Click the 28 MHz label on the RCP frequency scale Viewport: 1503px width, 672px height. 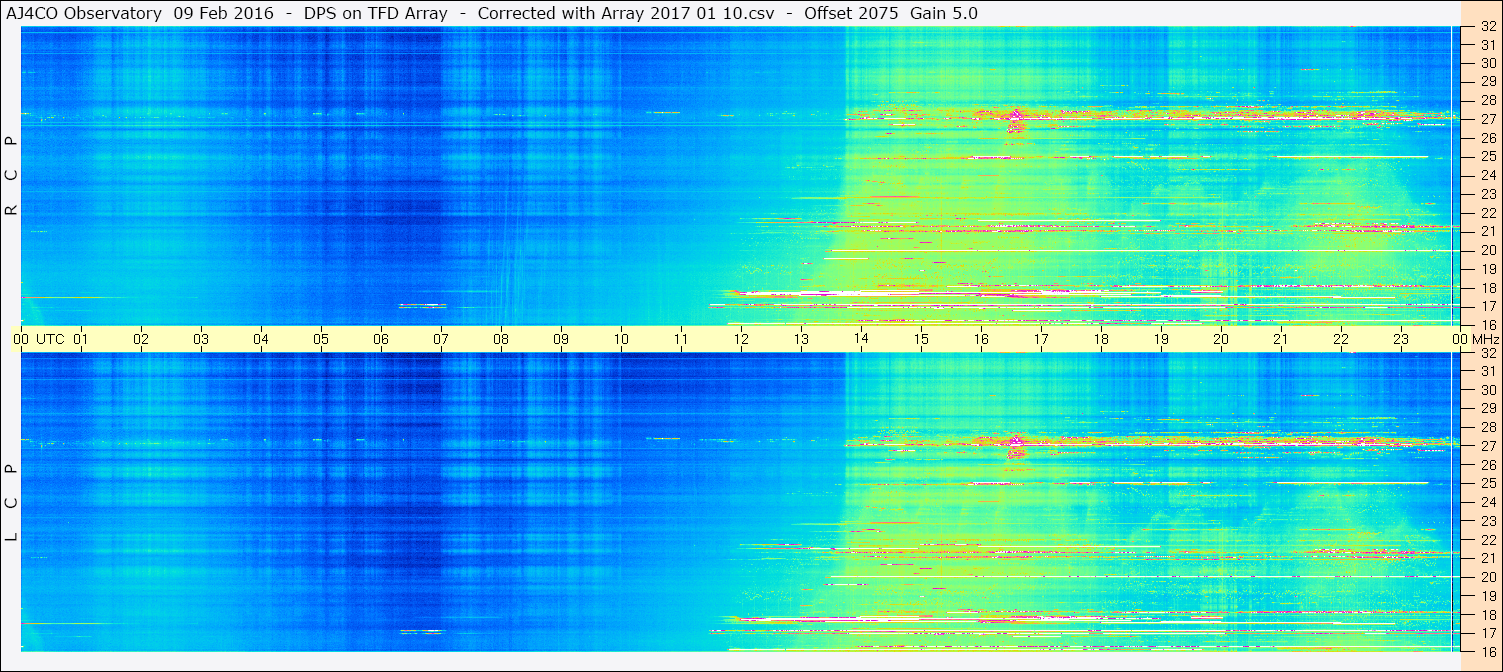[x=1487, y=100]
